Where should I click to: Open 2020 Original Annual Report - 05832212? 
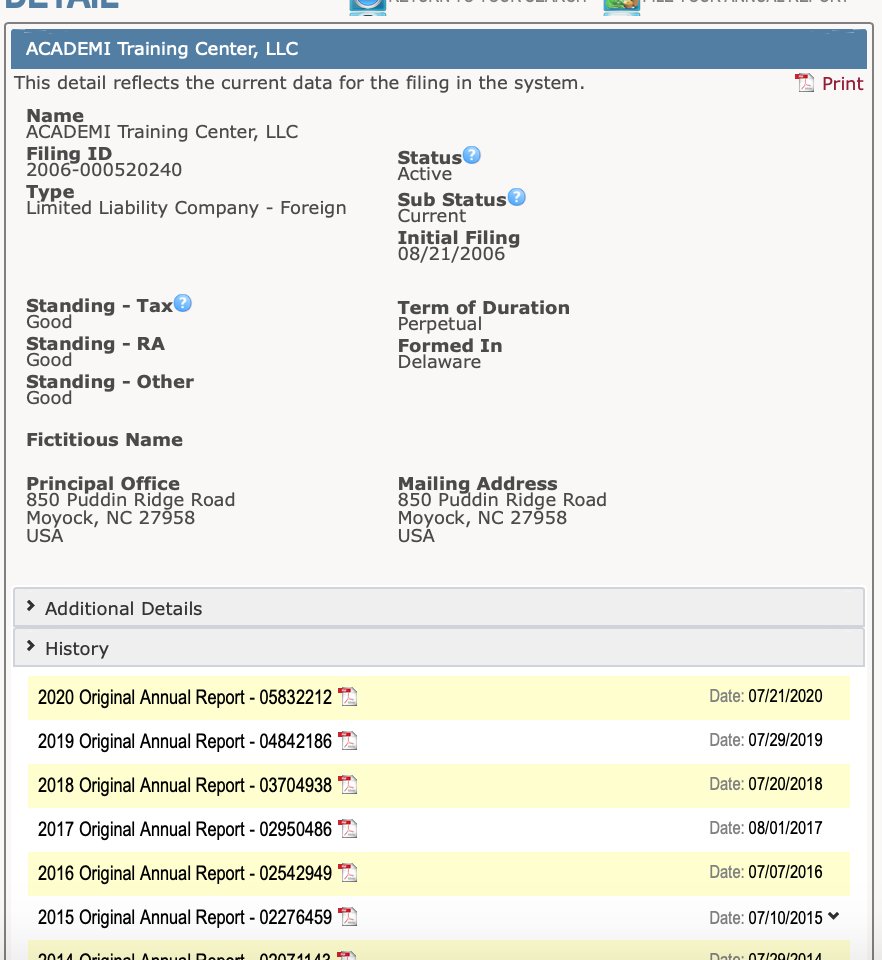click(184, 697)
